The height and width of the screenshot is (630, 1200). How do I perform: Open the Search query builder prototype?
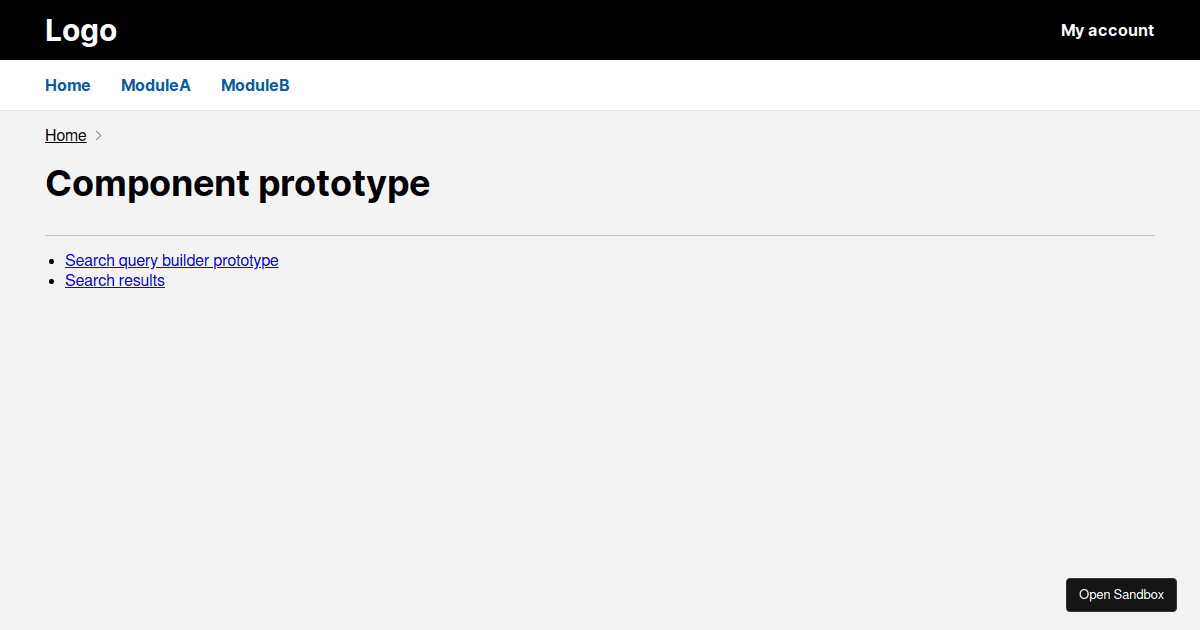click(x=171, y=260)
